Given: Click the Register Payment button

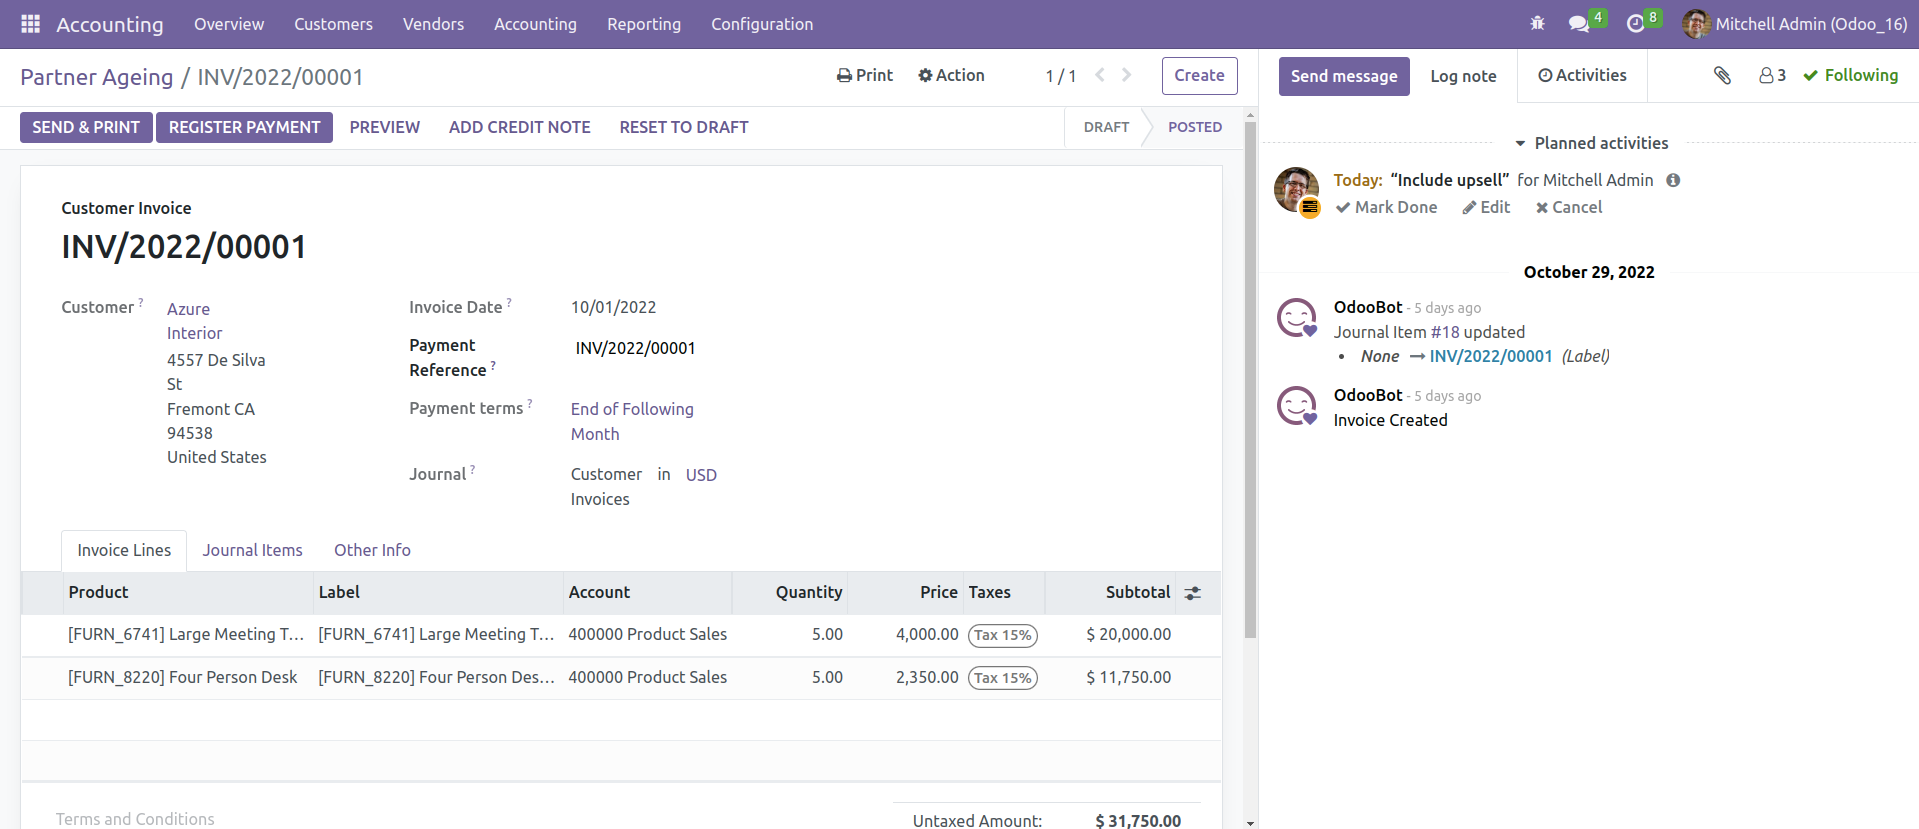Looking at the screenshot, I should [244, 127].
